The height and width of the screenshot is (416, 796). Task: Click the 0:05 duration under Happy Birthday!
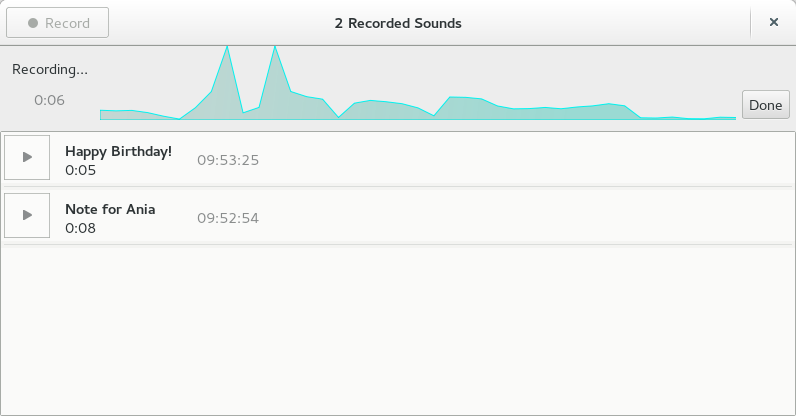[x=80, y=170]
